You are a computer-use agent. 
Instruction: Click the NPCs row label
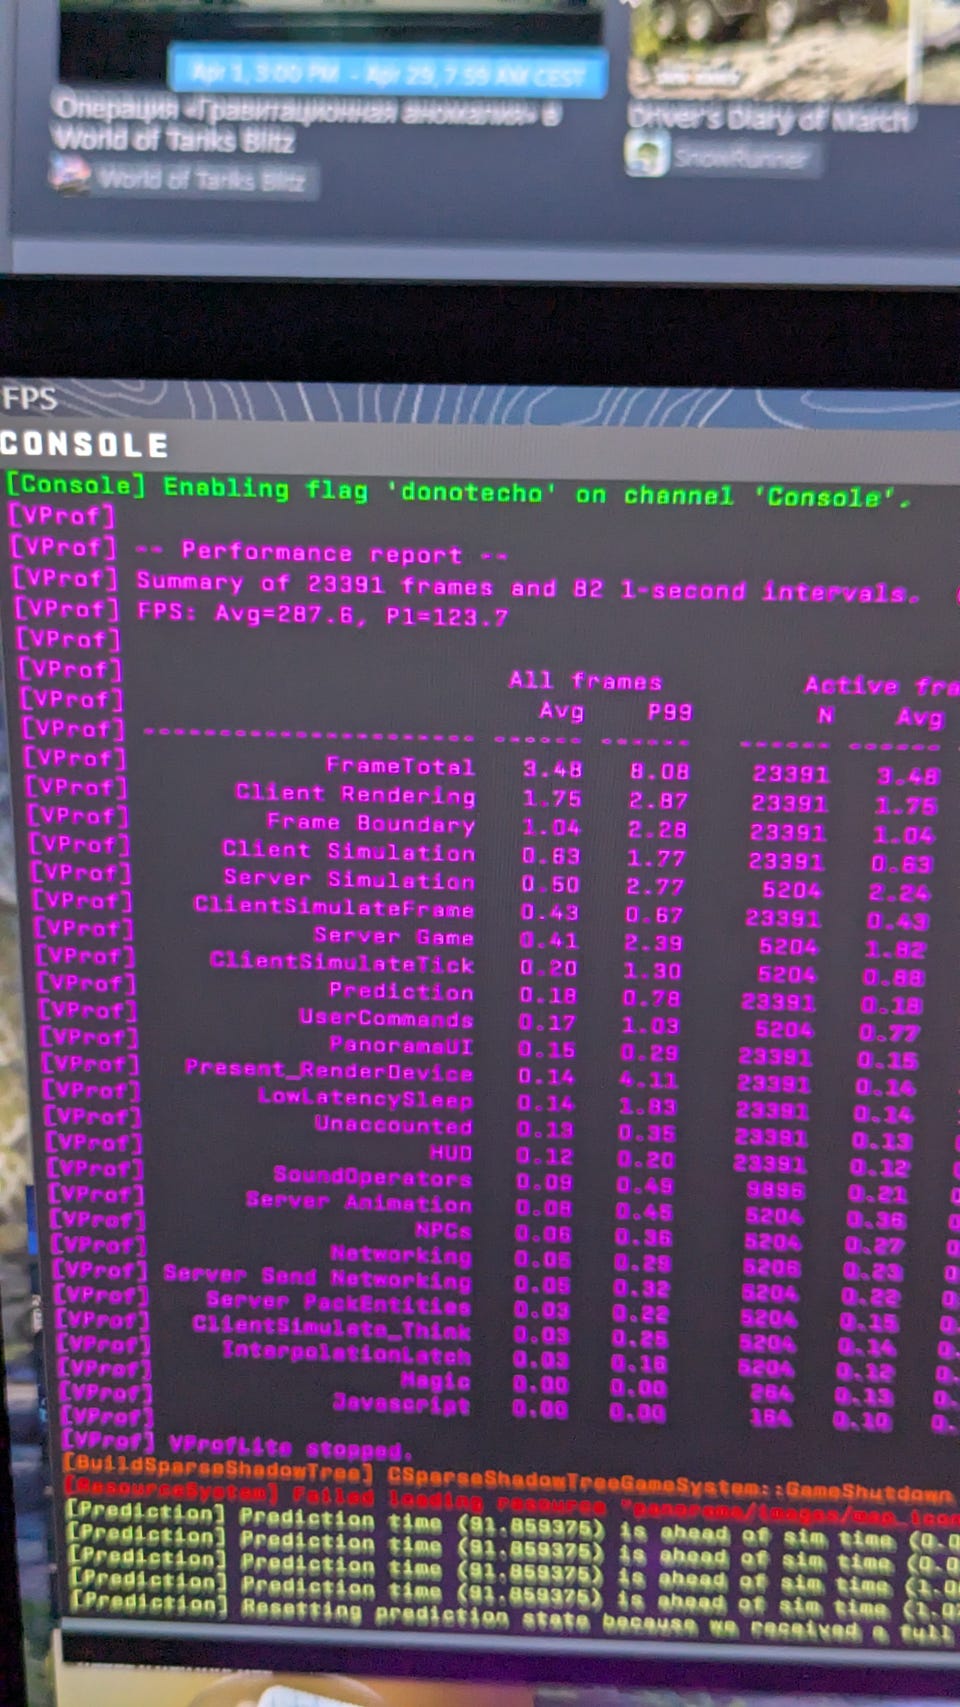point(443,1230)
